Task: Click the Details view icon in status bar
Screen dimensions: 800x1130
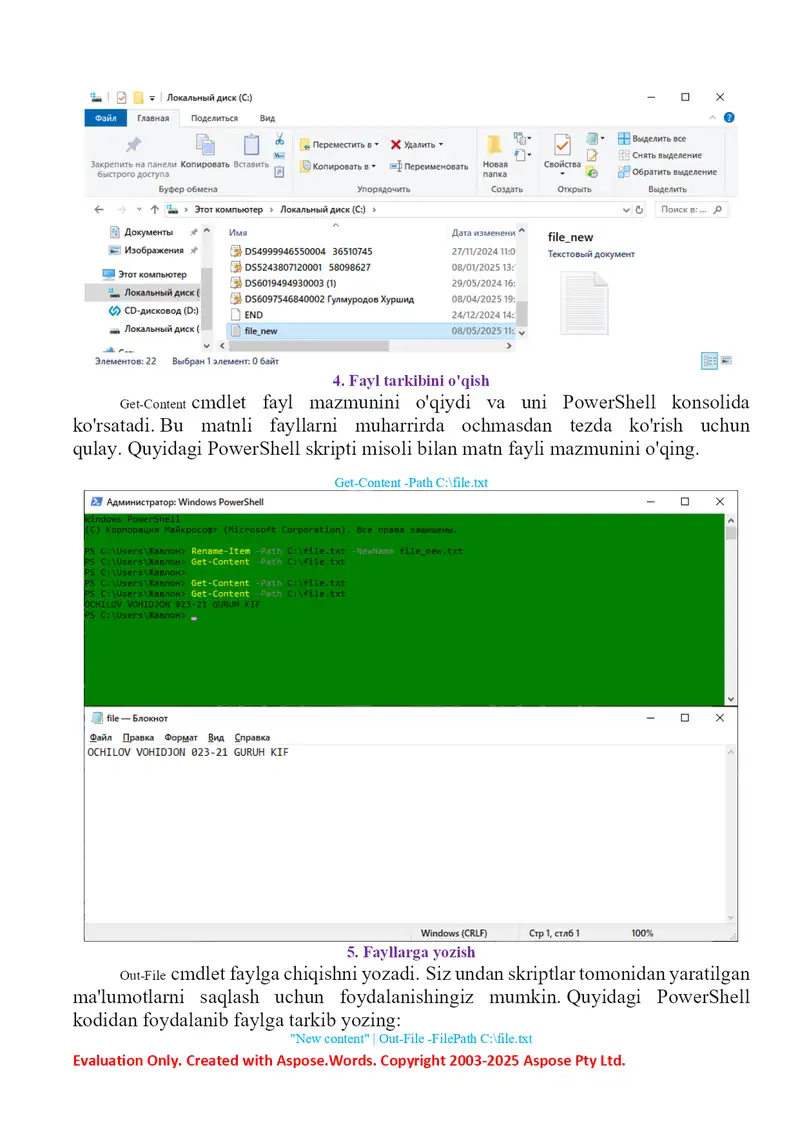Action: click(x=709, y=361)
